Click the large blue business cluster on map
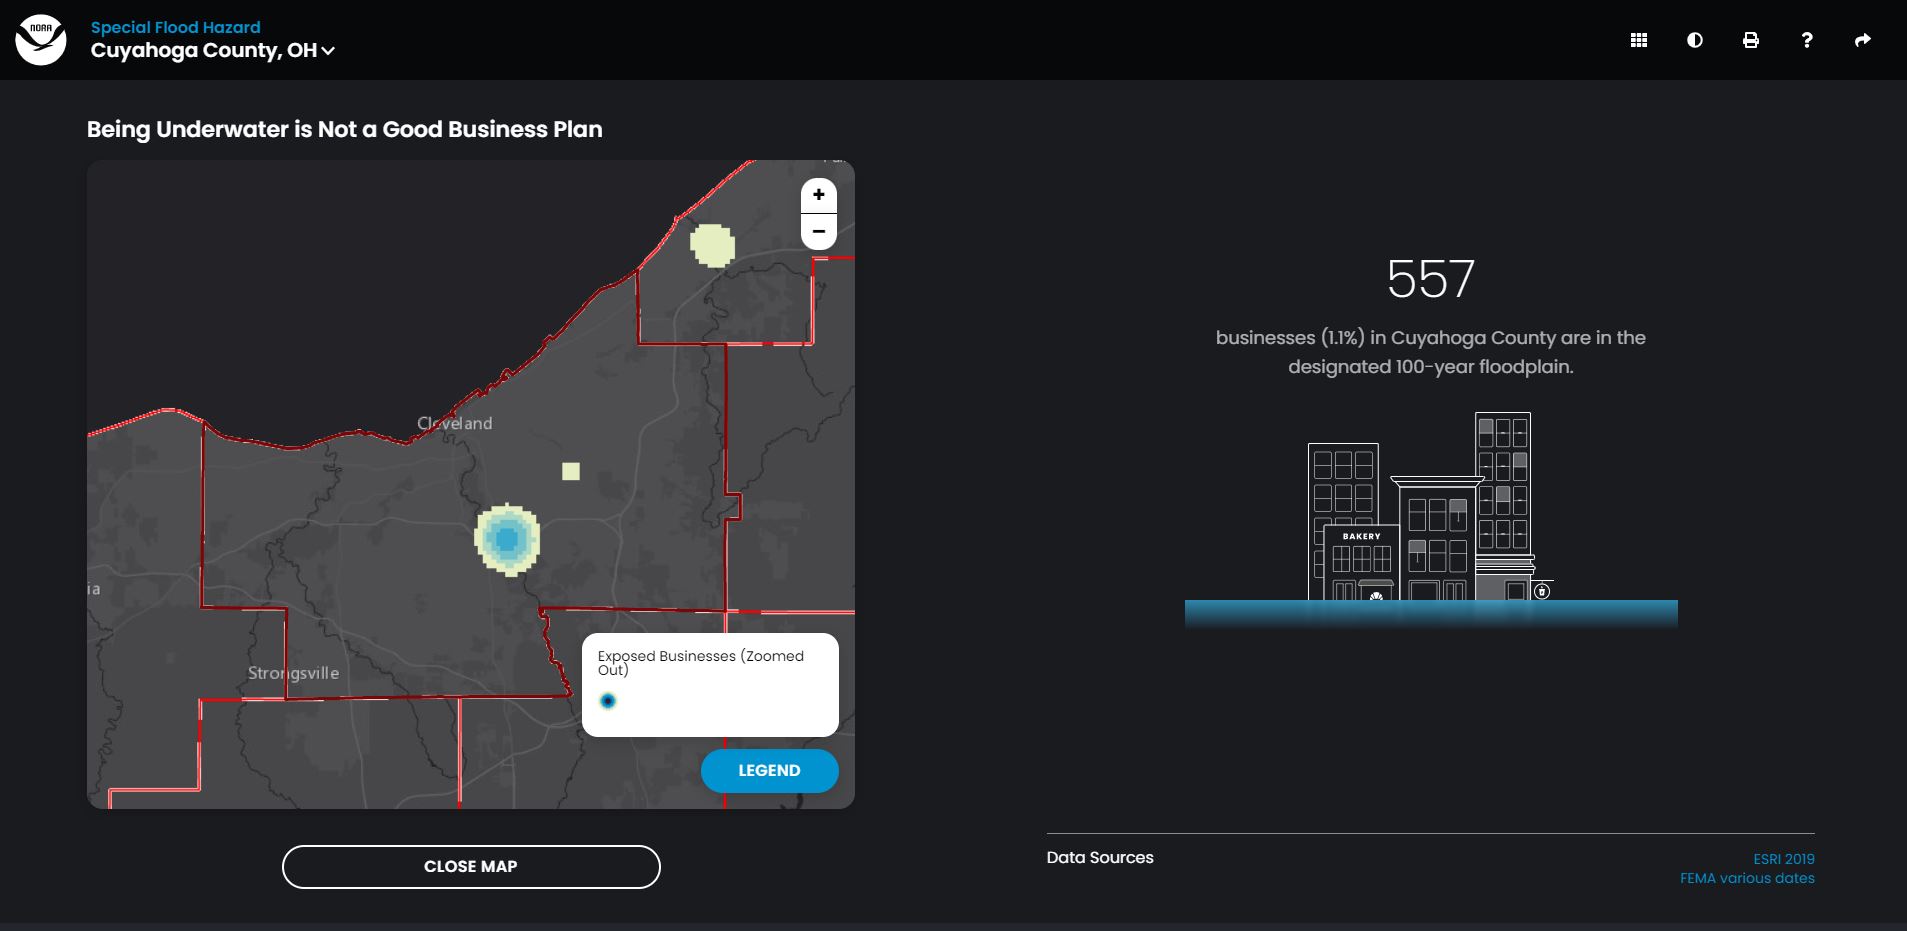 (507, 539)
